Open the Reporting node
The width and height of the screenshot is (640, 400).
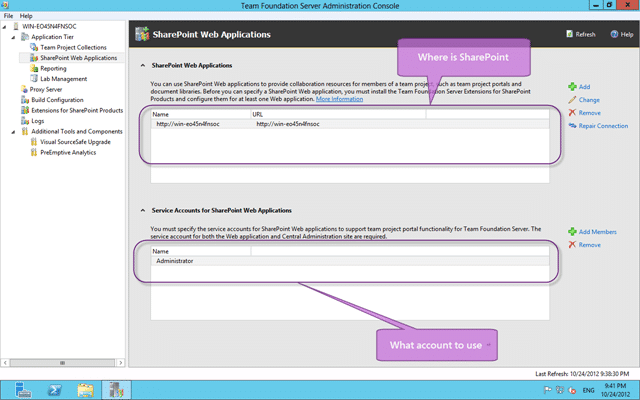pyautogui.click(x=53, y=69)
